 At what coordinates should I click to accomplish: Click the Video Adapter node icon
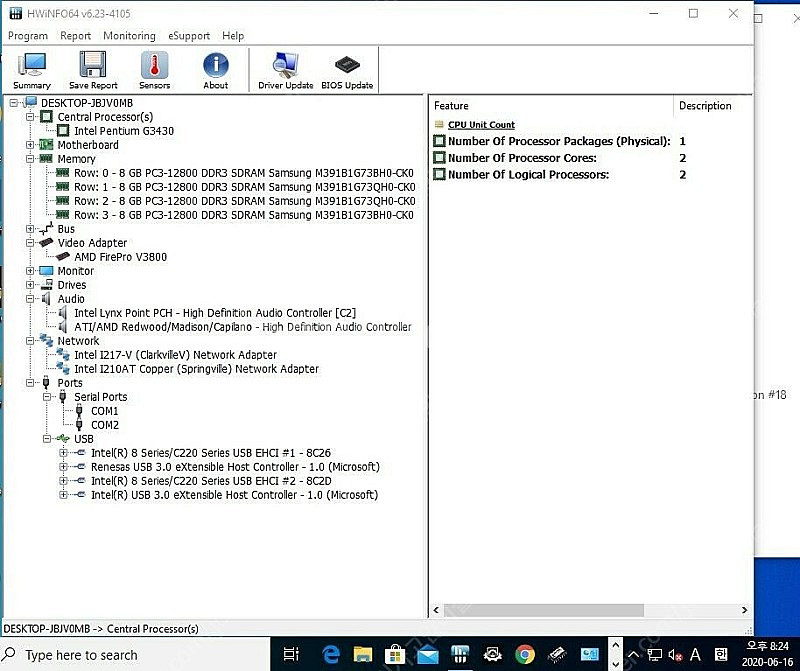tap(46, 243)
